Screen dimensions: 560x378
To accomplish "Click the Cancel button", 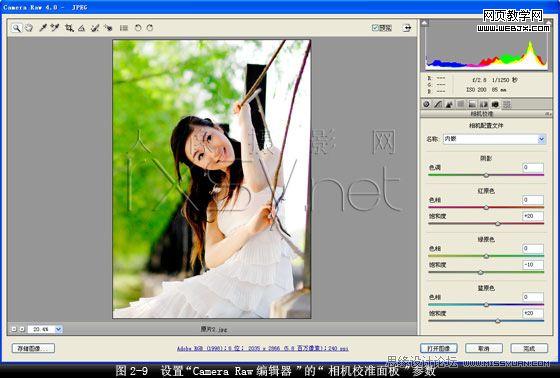I will pos(484,348).
